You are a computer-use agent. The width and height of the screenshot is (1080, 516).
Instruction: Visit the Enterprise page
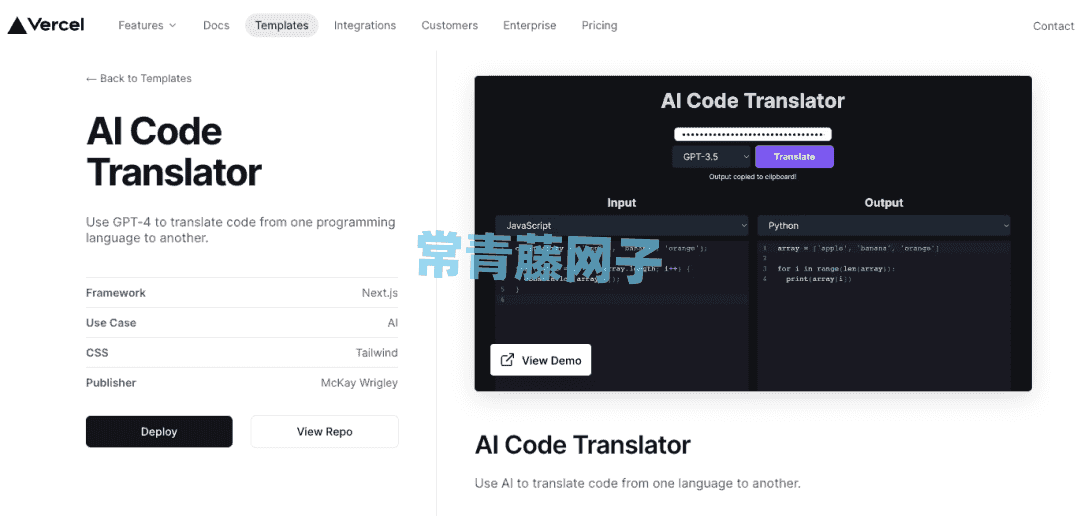[x=530, y=25]
